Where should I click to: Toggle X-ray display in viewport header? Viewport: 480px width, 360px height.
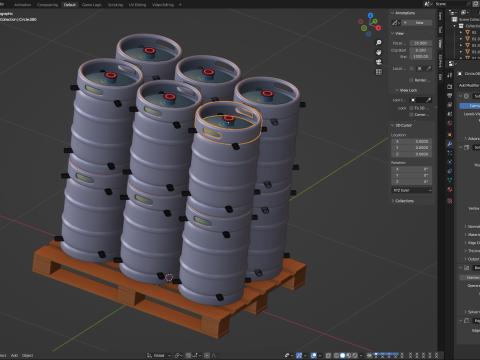328,355
